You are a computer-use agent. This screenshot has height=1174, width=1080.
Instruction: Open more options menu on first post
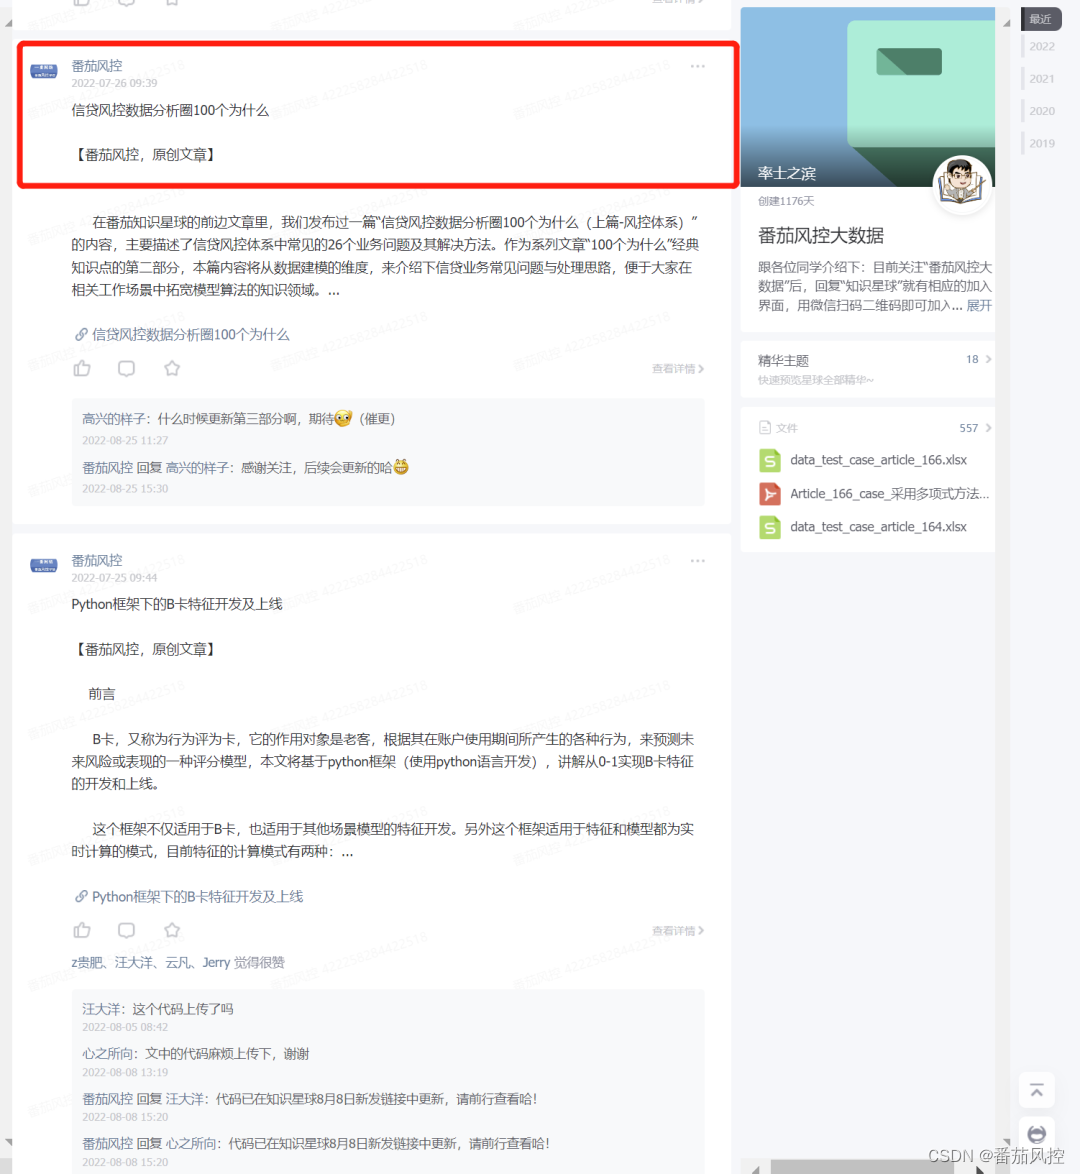pos(697,67)
